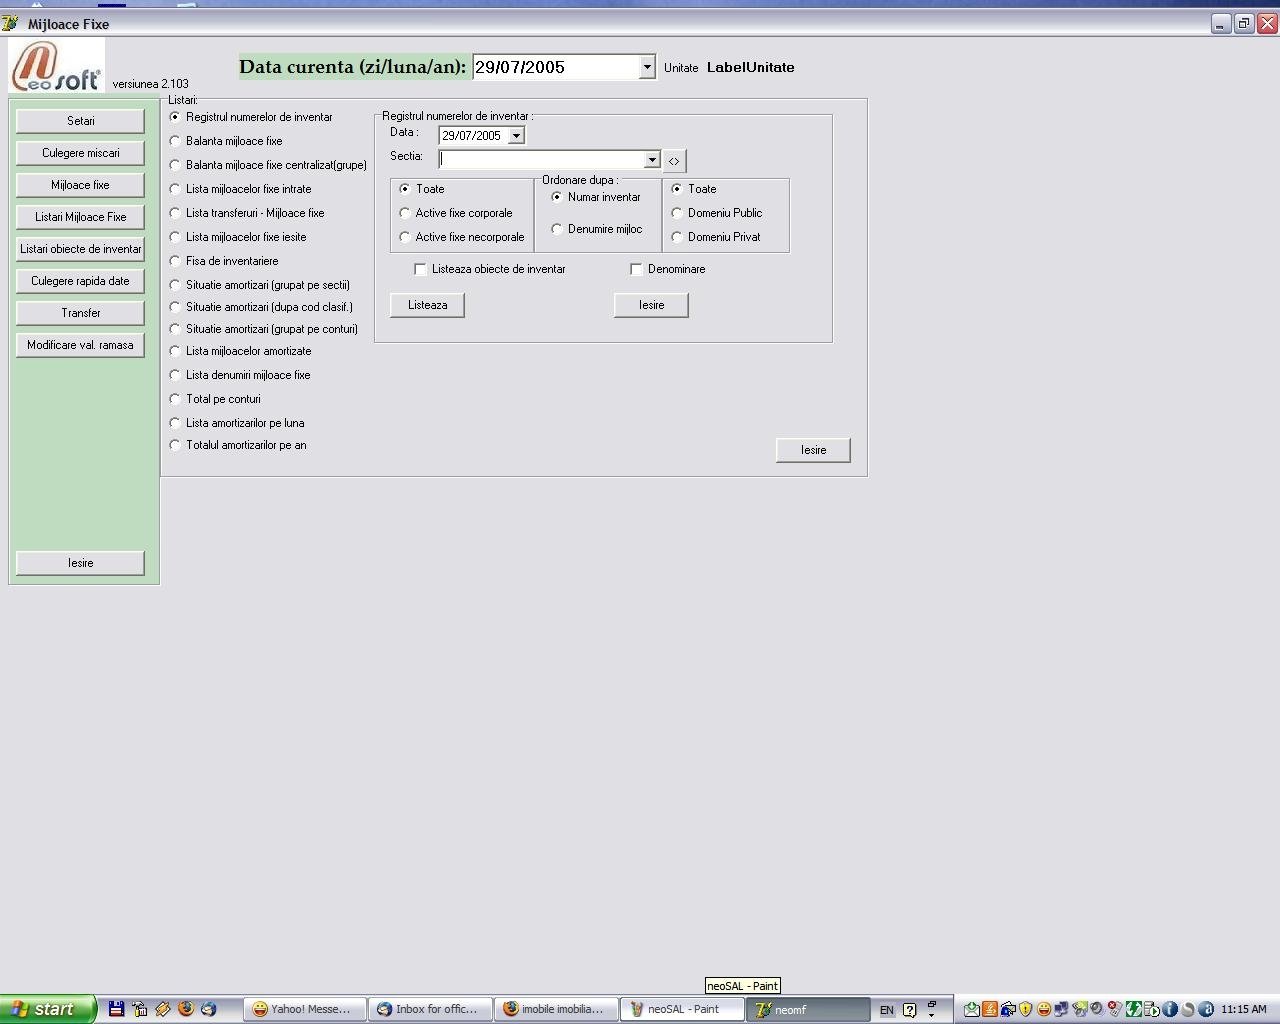Click the blue info tray icon
Image resolution: width=1280 pixels, height=1024 pixels.
[1170, 1009]
